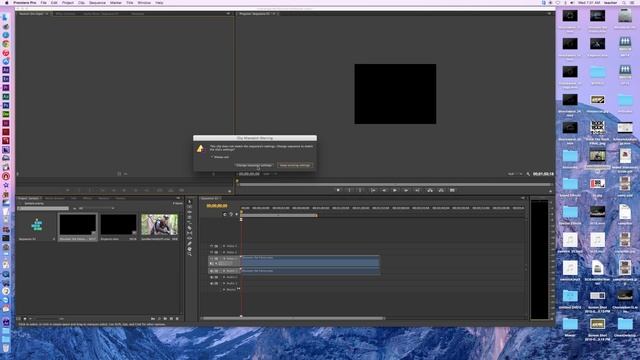
Task: Open the Sequence menu
Action: [x=97, y=2]
